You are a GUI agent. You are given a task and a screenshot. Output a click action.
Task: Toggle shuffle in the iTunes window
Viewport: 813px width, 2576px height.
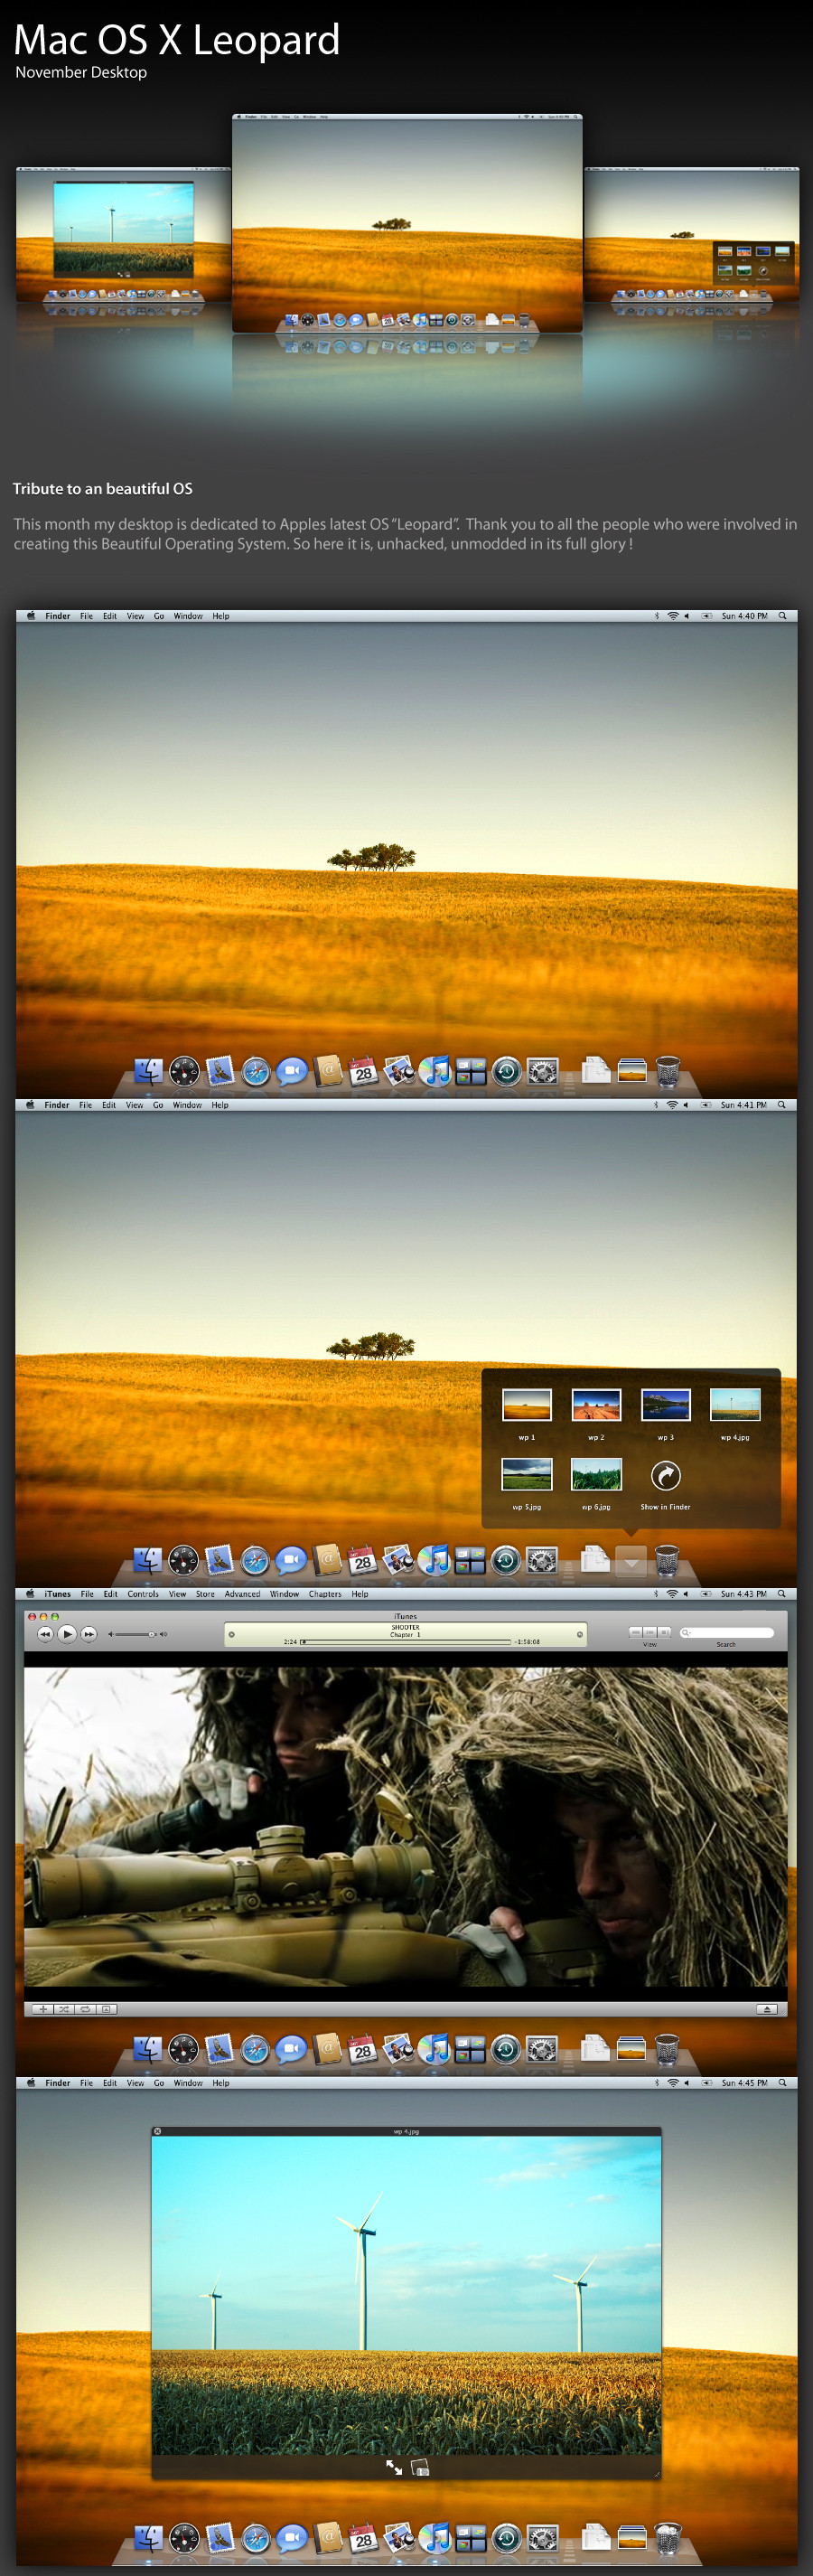64,2008
